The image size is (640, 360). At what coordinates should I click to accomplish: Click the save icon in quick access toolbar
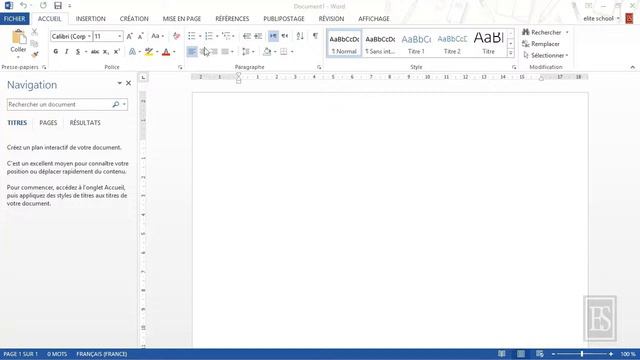point(58,6)
